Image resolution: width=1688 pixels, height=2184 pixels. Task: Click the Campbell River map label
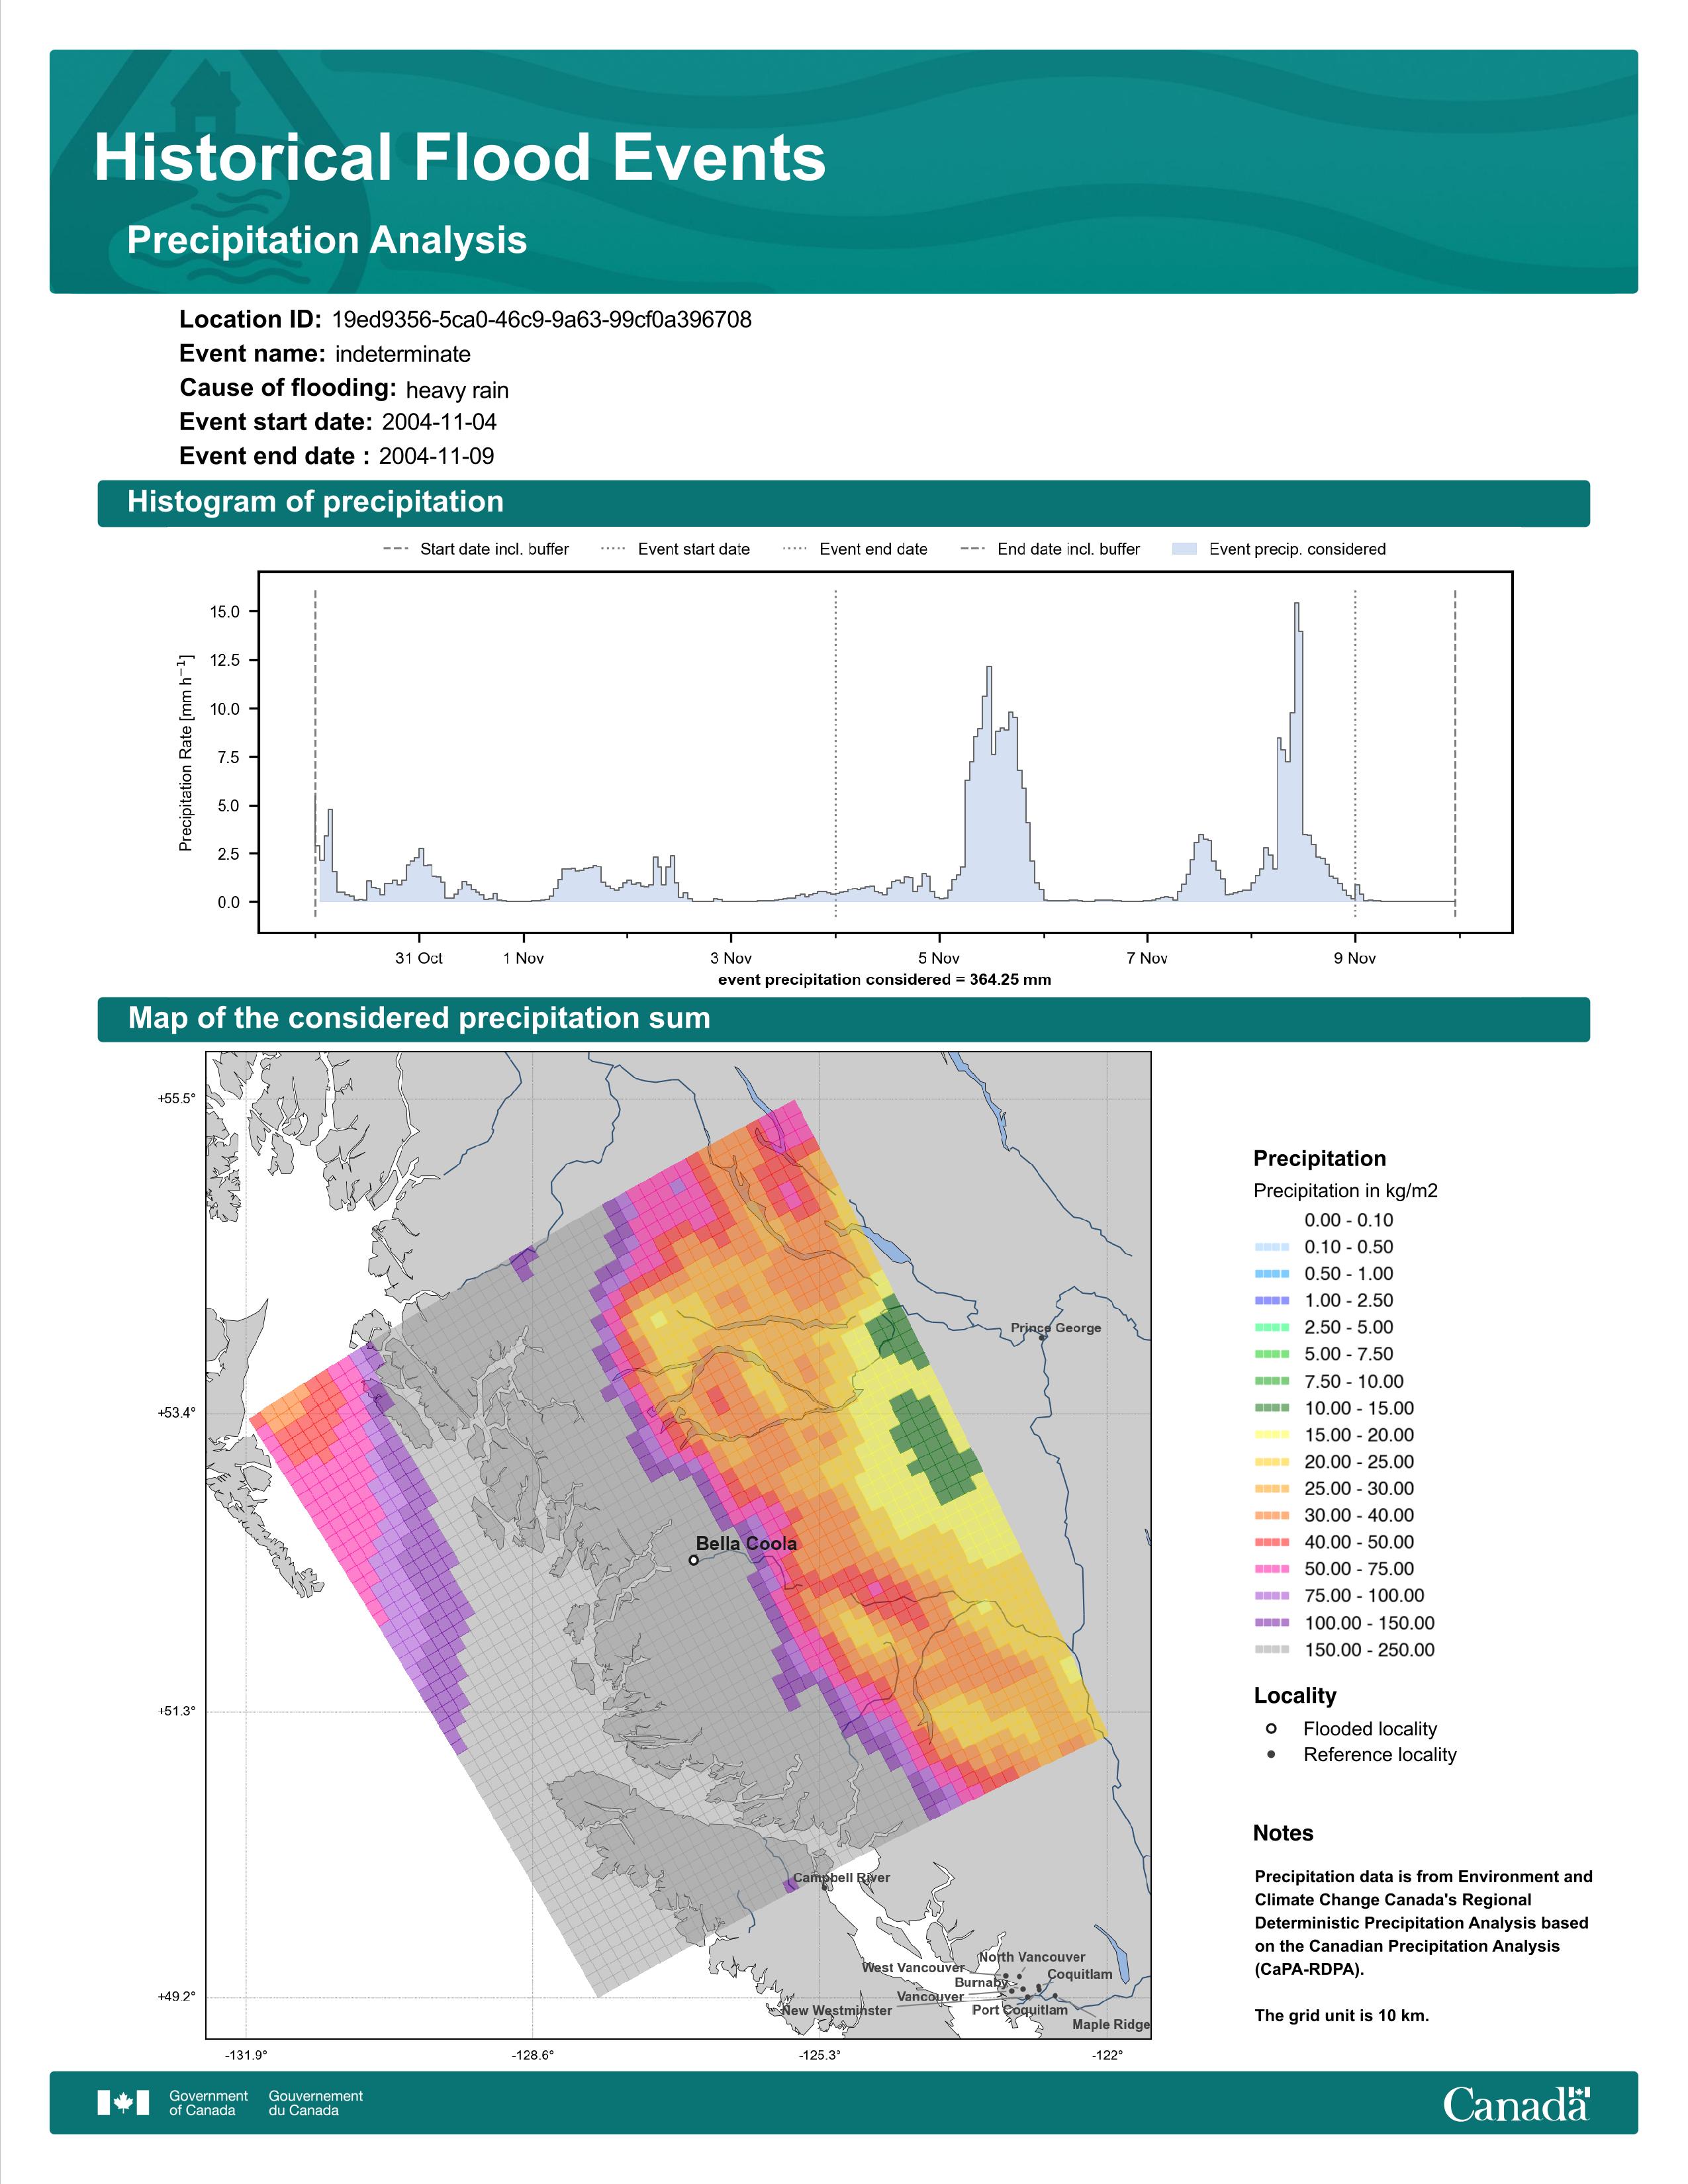pyautogui.click(x=842, y=1877)
